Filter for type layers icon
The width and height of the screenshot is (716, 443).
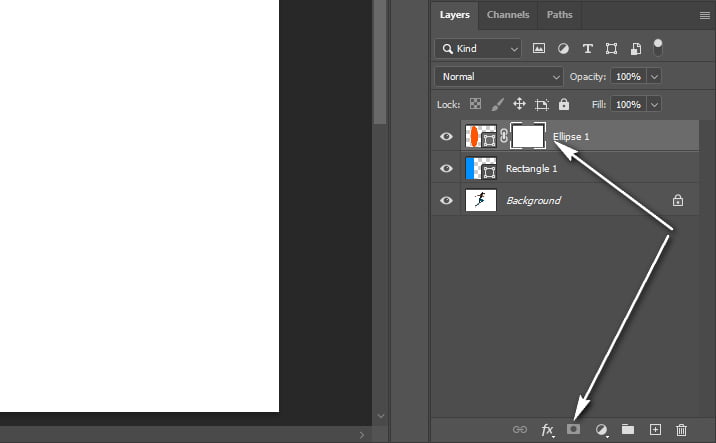coord(588,48)
